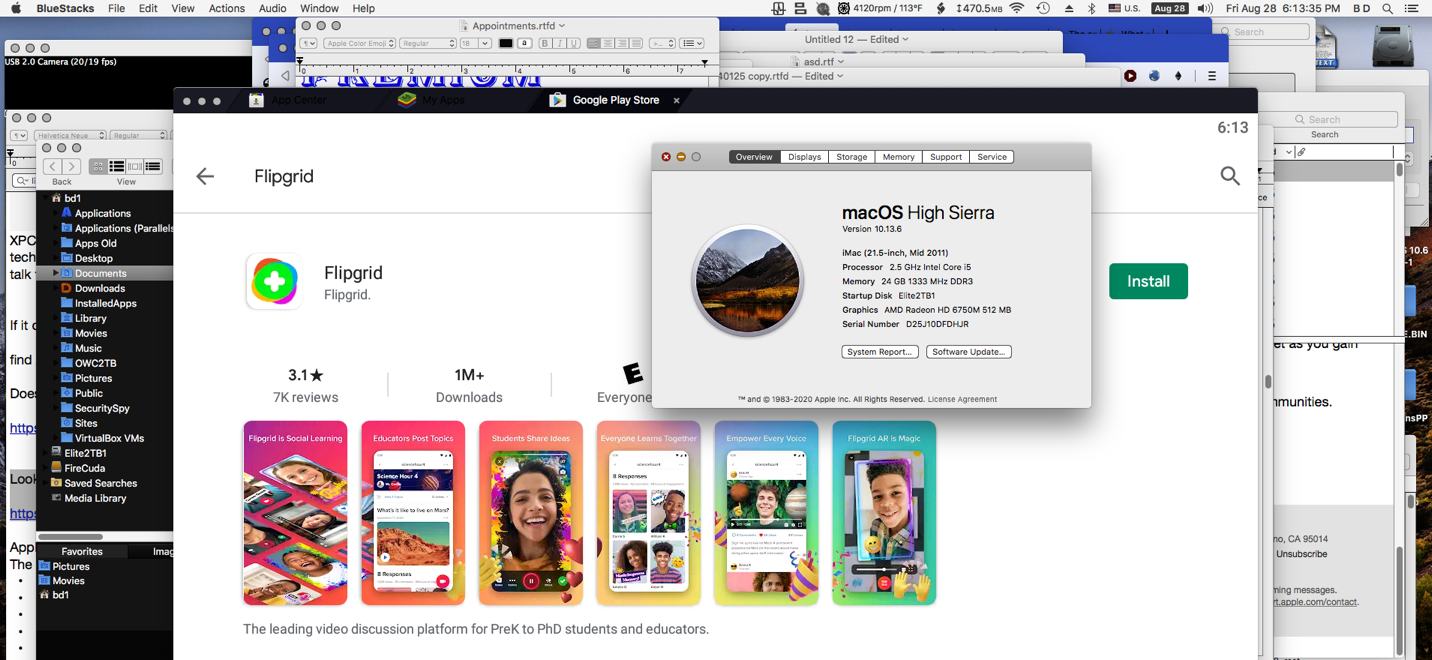Open the list style dropdown in Appointments.rtfd
Image resolution: width=1432 pixels, height=660 pixels.
tap(692, 44)
